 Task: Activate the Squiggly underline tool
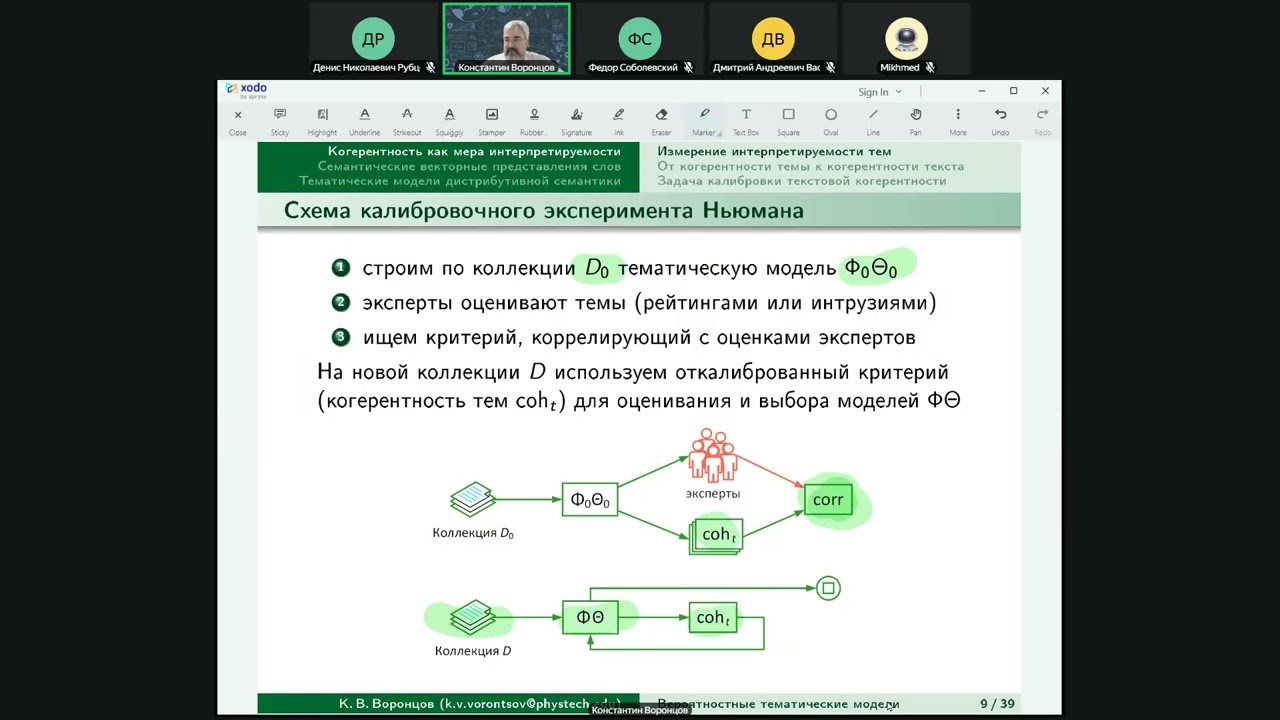(449, 121)
